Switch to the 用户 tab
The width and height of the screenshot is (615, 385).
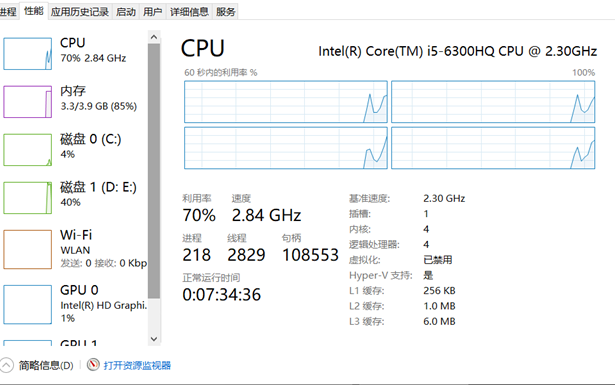pyautogui.click(x=153, y=12)
